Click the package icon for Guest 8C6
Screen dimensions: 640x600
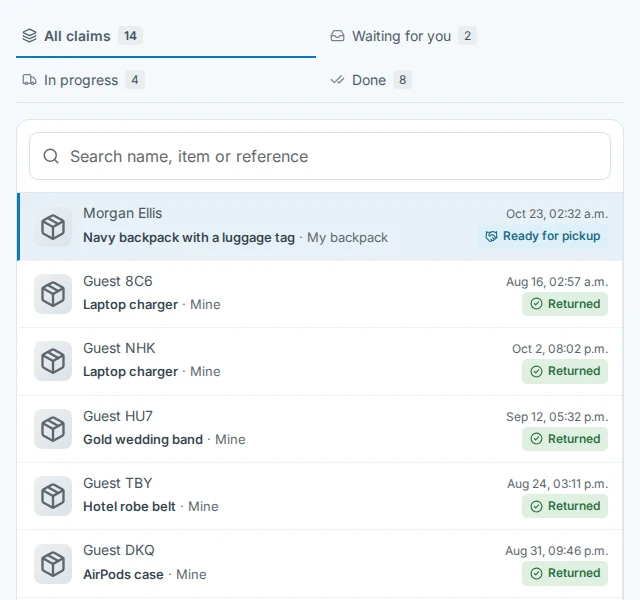tap(53, 294)
